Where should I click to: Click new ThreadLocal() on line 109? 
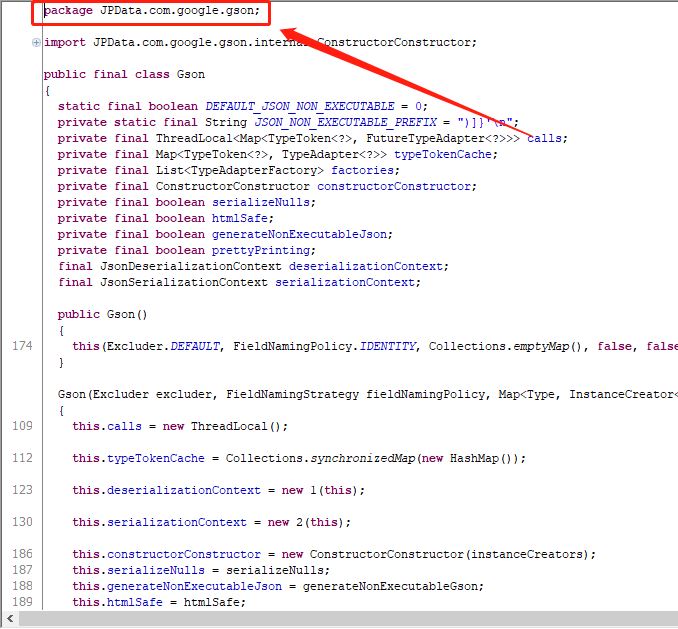(x=222, y=426)
